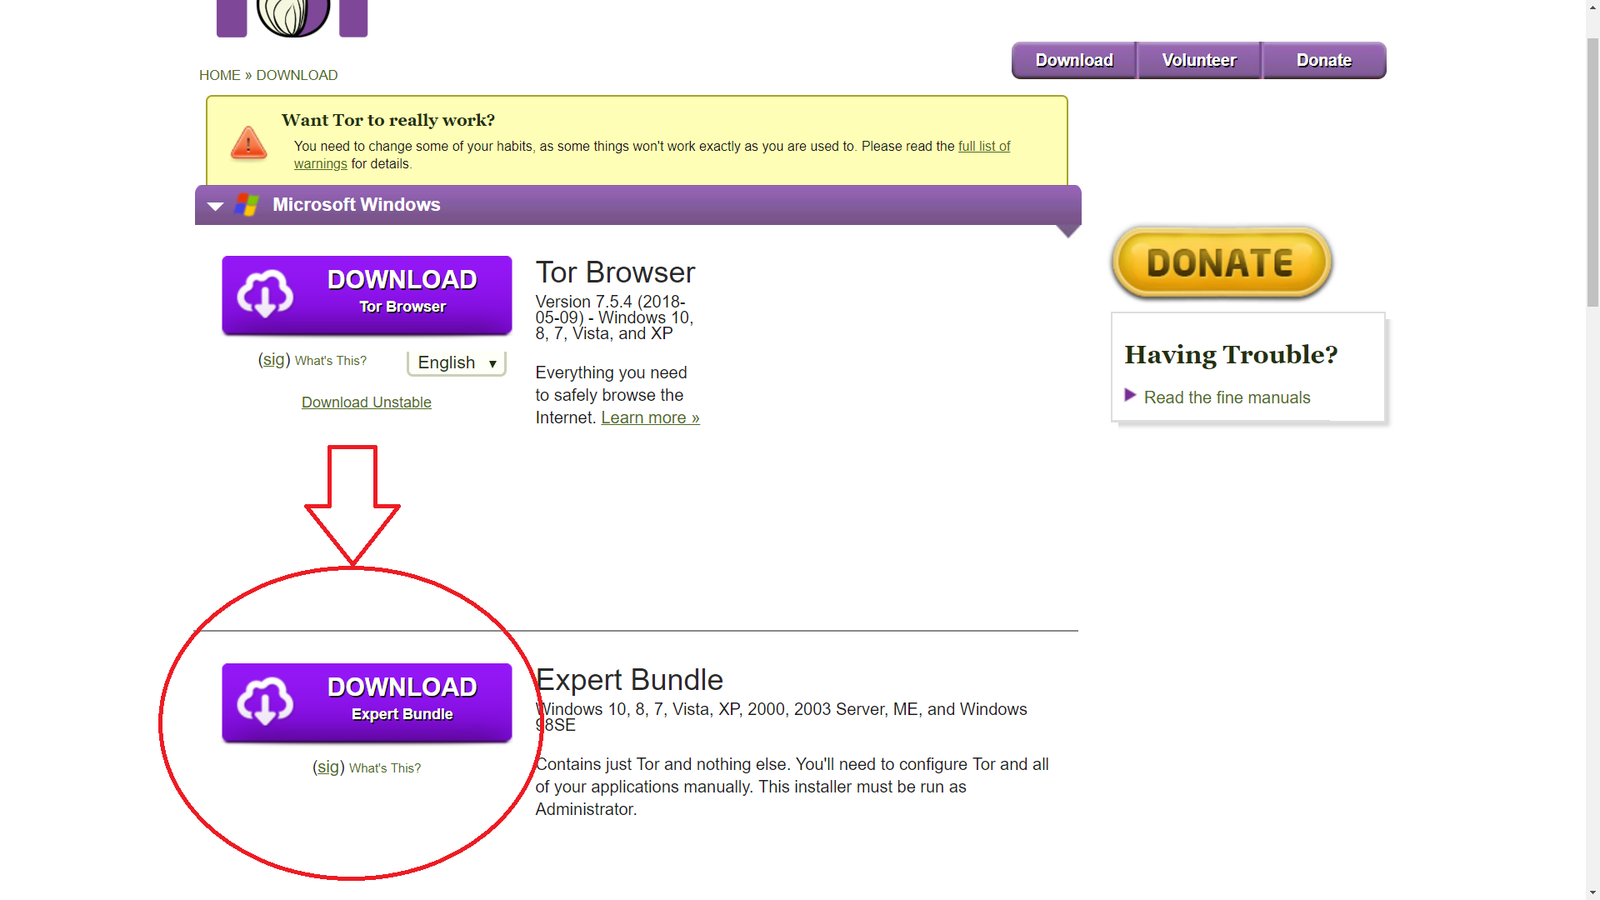
Task: Click the sig link under Tor Browser
Action: 274,360
